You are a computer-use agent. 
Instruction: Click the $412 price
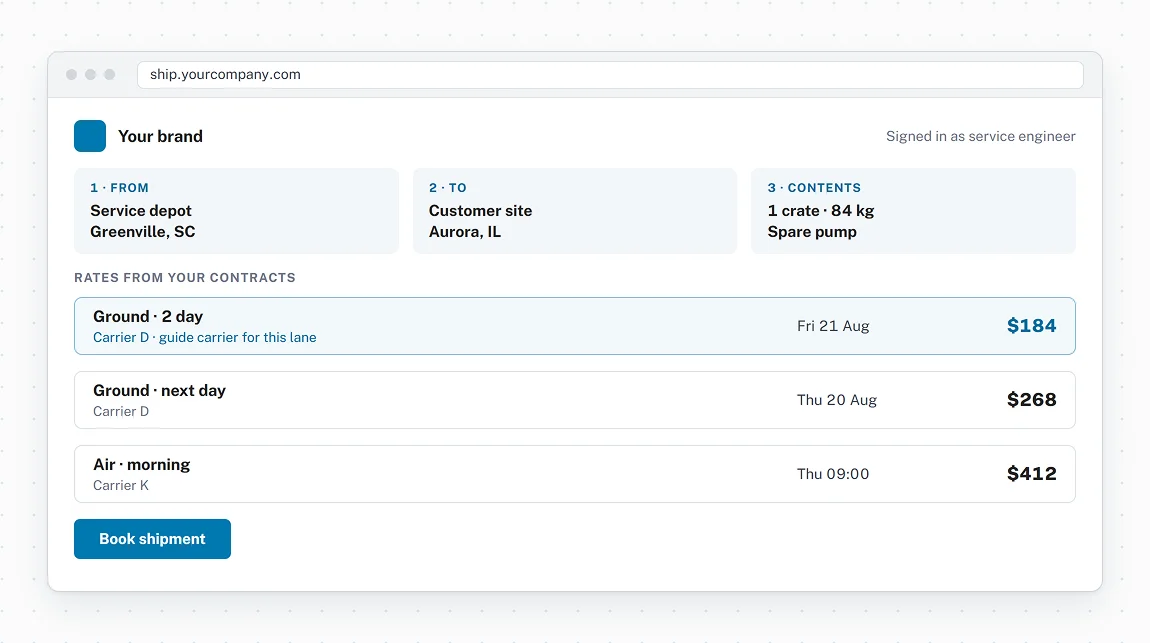[x=1031, y=474]
